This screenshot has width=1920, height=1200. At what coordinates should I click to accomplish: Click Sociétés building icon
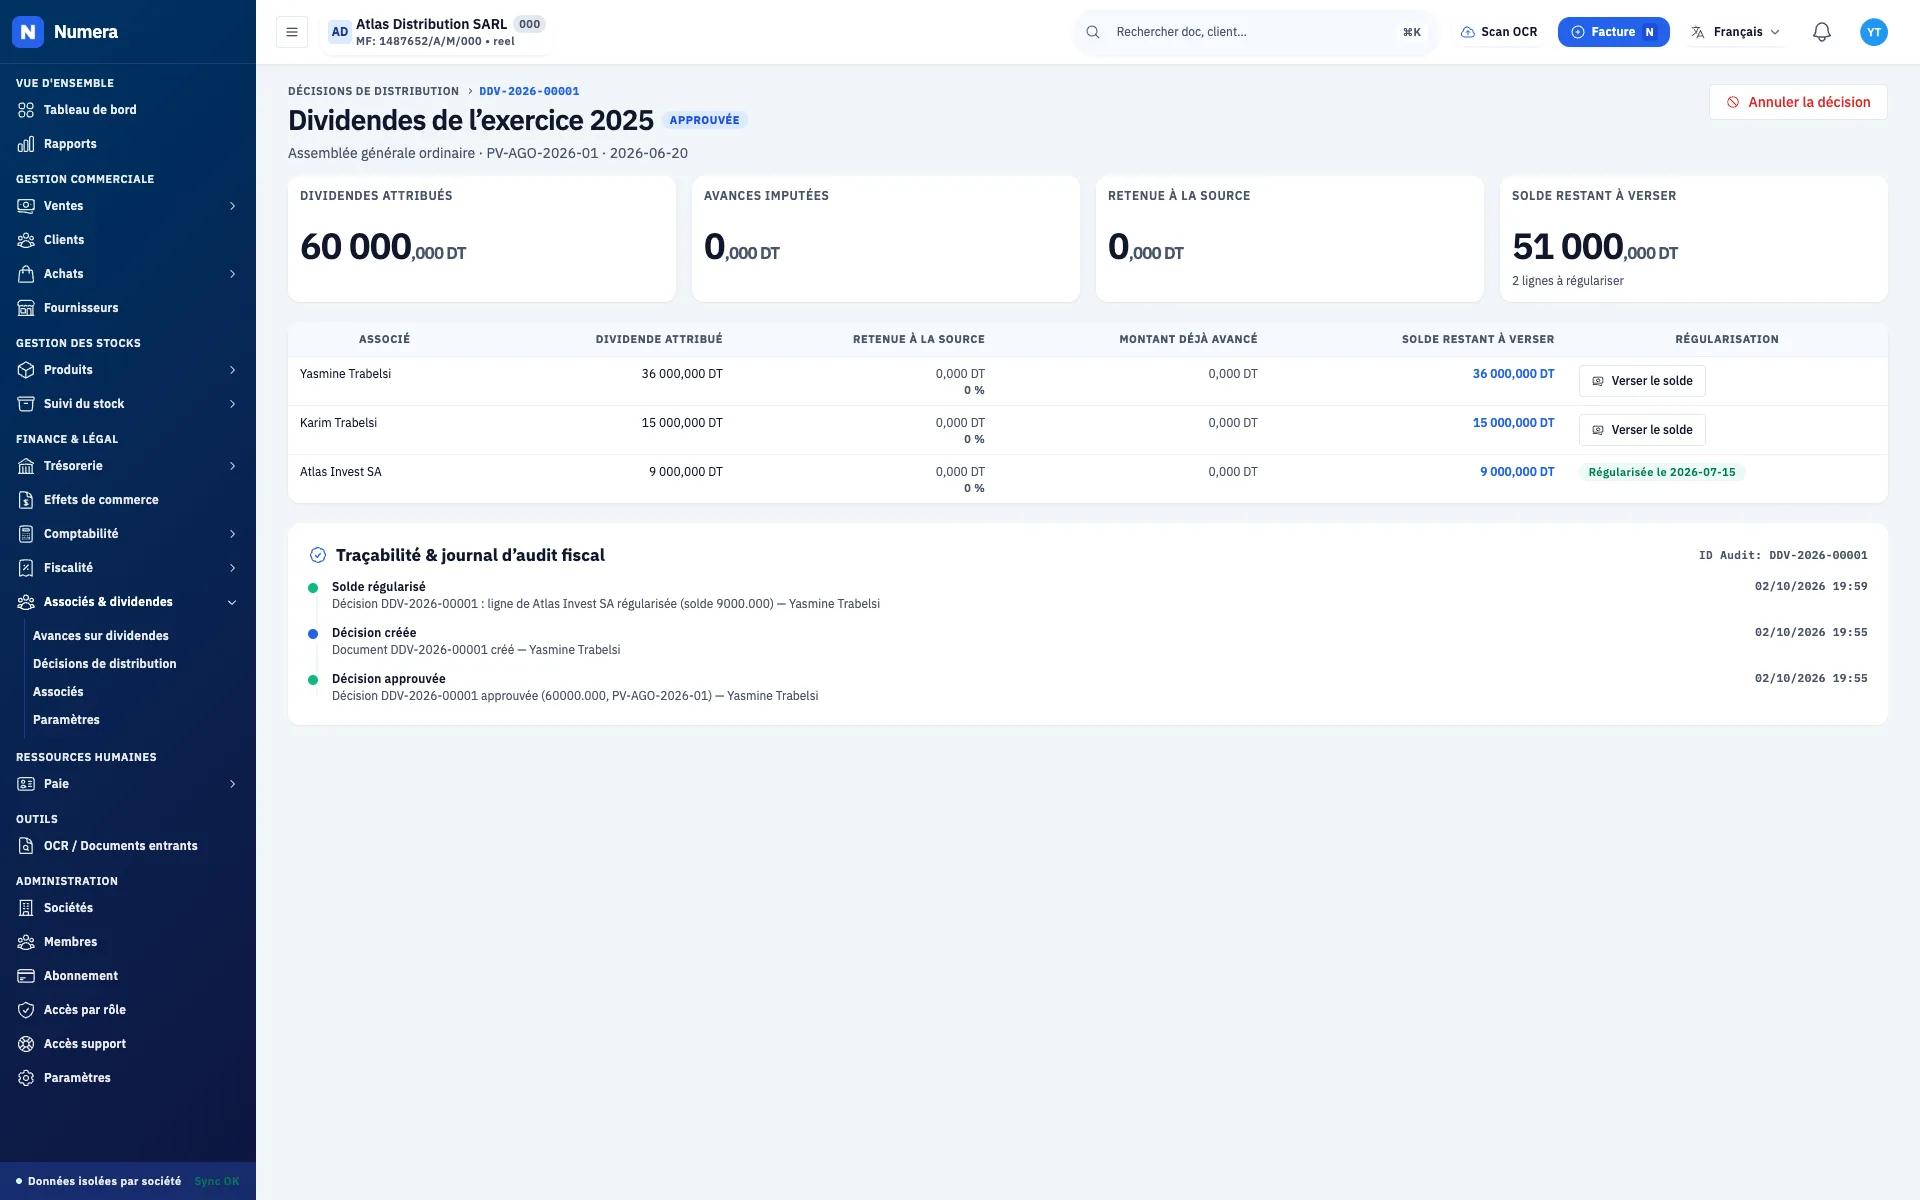click(x=26, y=908)
